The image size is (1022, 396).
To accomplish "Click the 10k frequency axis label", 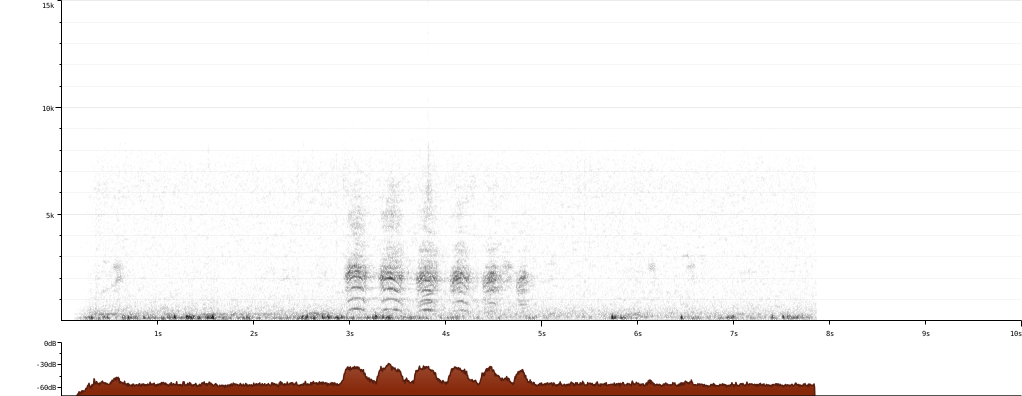I will pos(48,108).
